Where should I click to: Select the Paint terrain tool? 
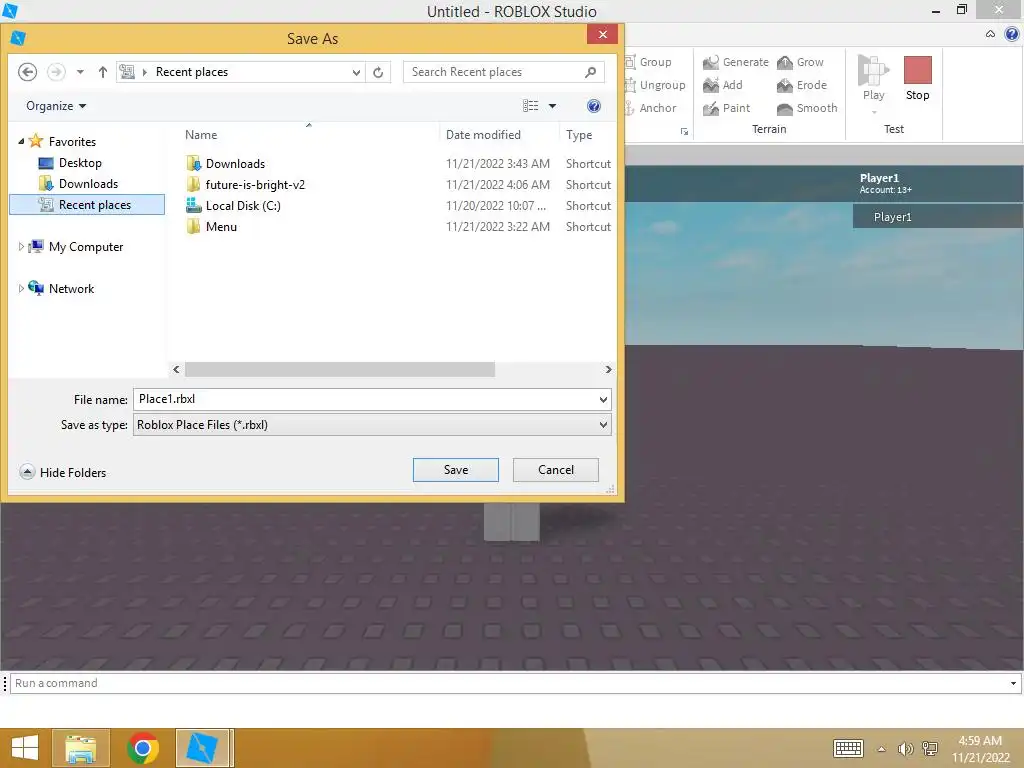point(726,108)
